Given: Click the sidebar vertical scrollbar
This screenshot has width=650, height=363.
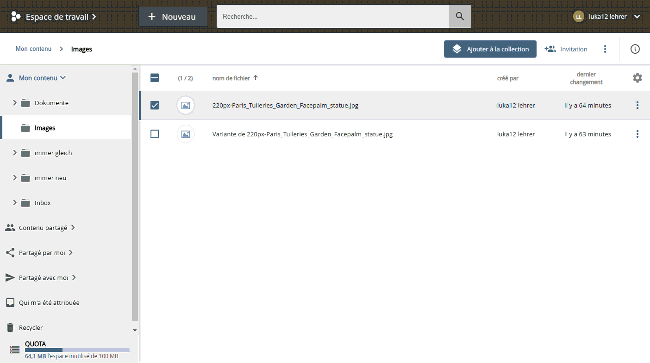Looking at the screenshot, I should pyautogui.click(x=135, y=196).
